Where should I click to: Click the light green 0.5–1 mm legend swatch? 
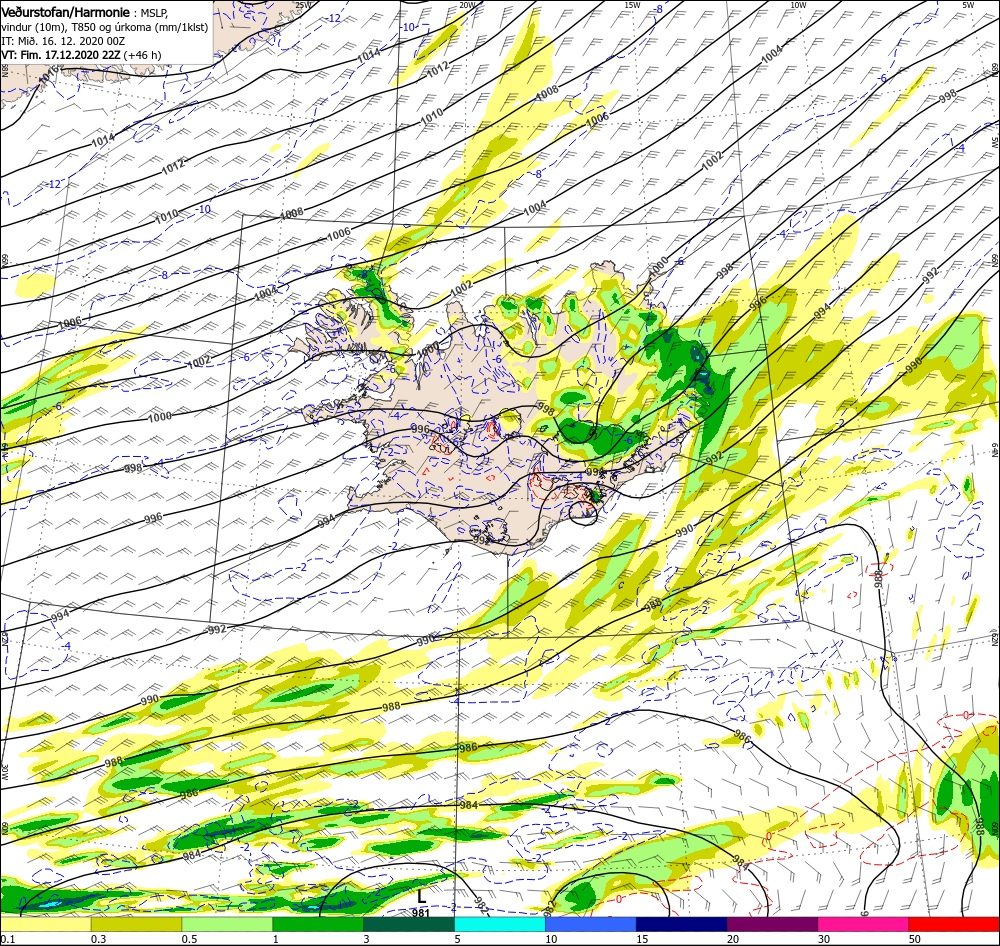tap(227, 924)
